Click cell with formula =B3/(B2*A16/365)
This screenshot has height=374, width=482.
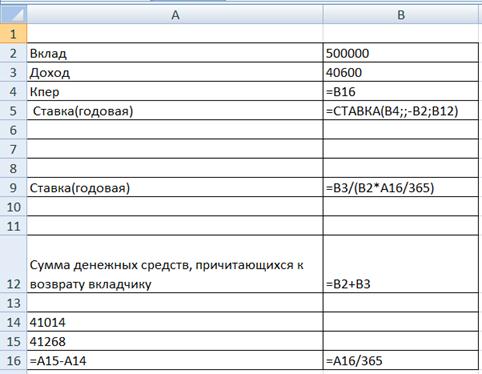pos(401,188)
